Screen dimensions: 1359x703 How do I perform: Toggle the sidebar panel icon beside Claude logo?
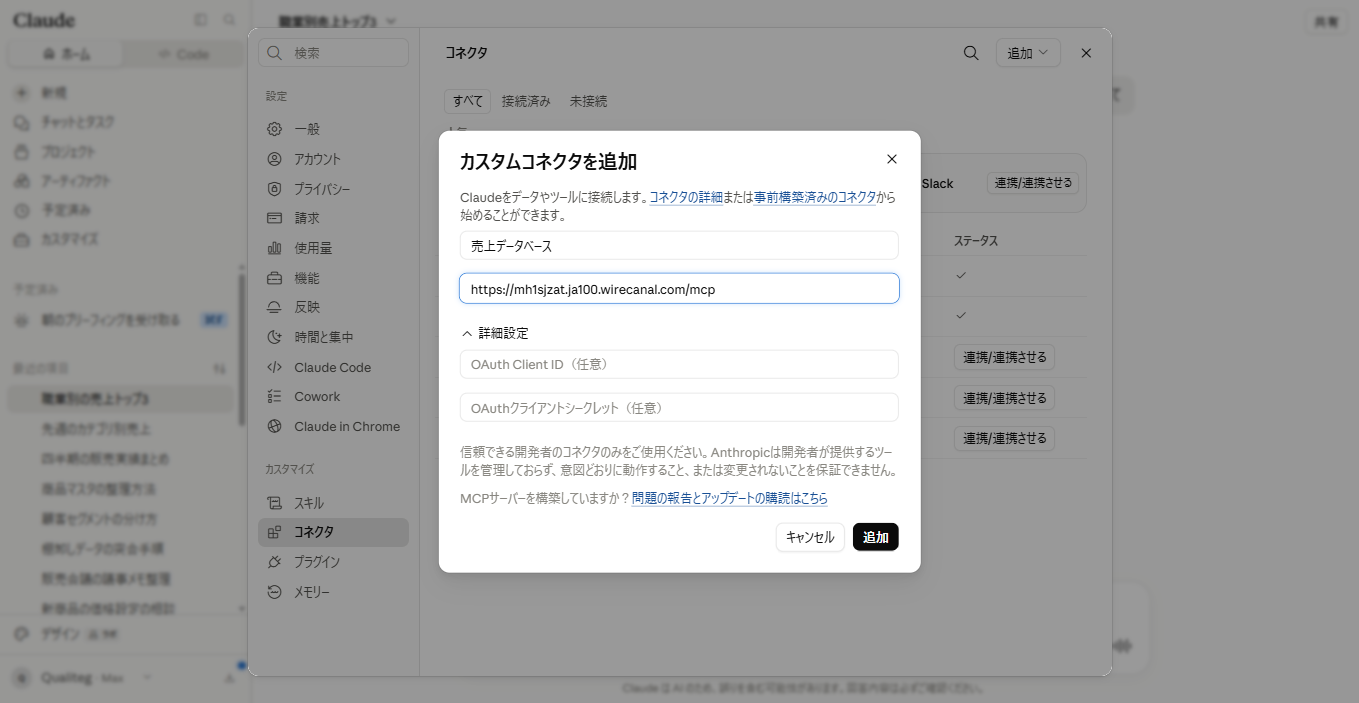click(201, 20)
